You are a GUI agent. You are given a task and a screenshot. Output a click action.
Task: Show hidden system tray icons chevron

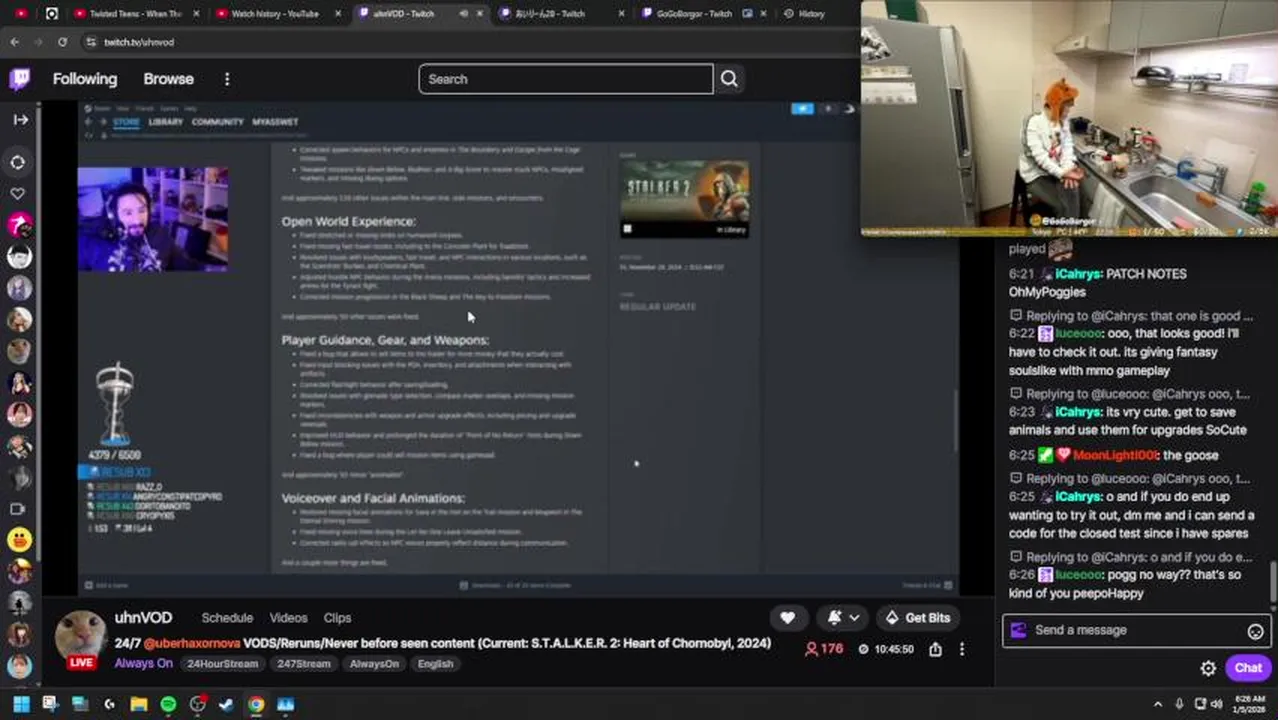click(1158, 704)
